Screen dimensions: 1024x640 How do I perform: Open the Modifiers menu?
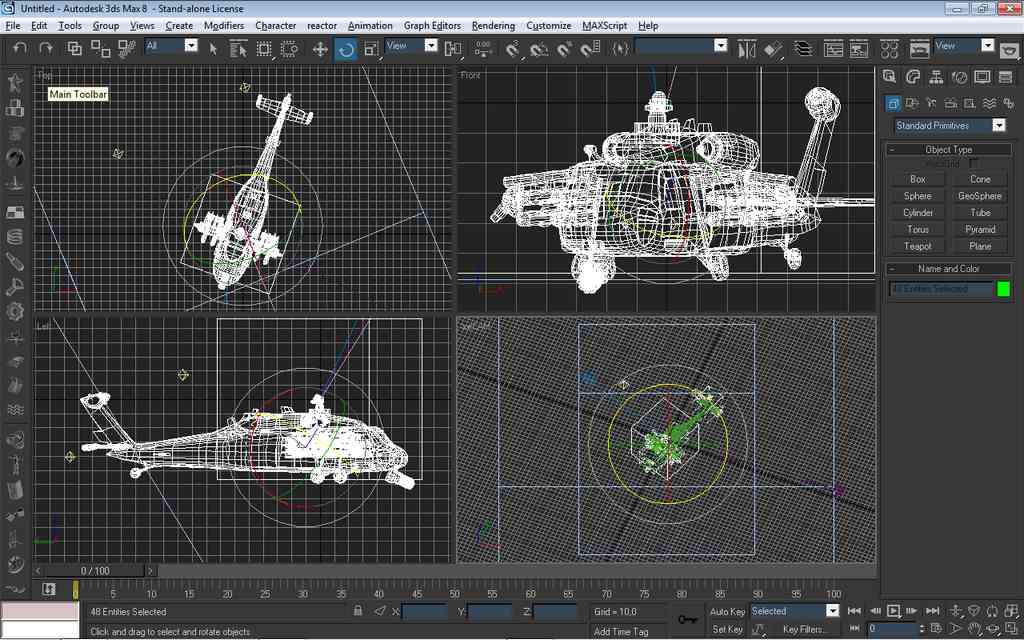(223, 25)
